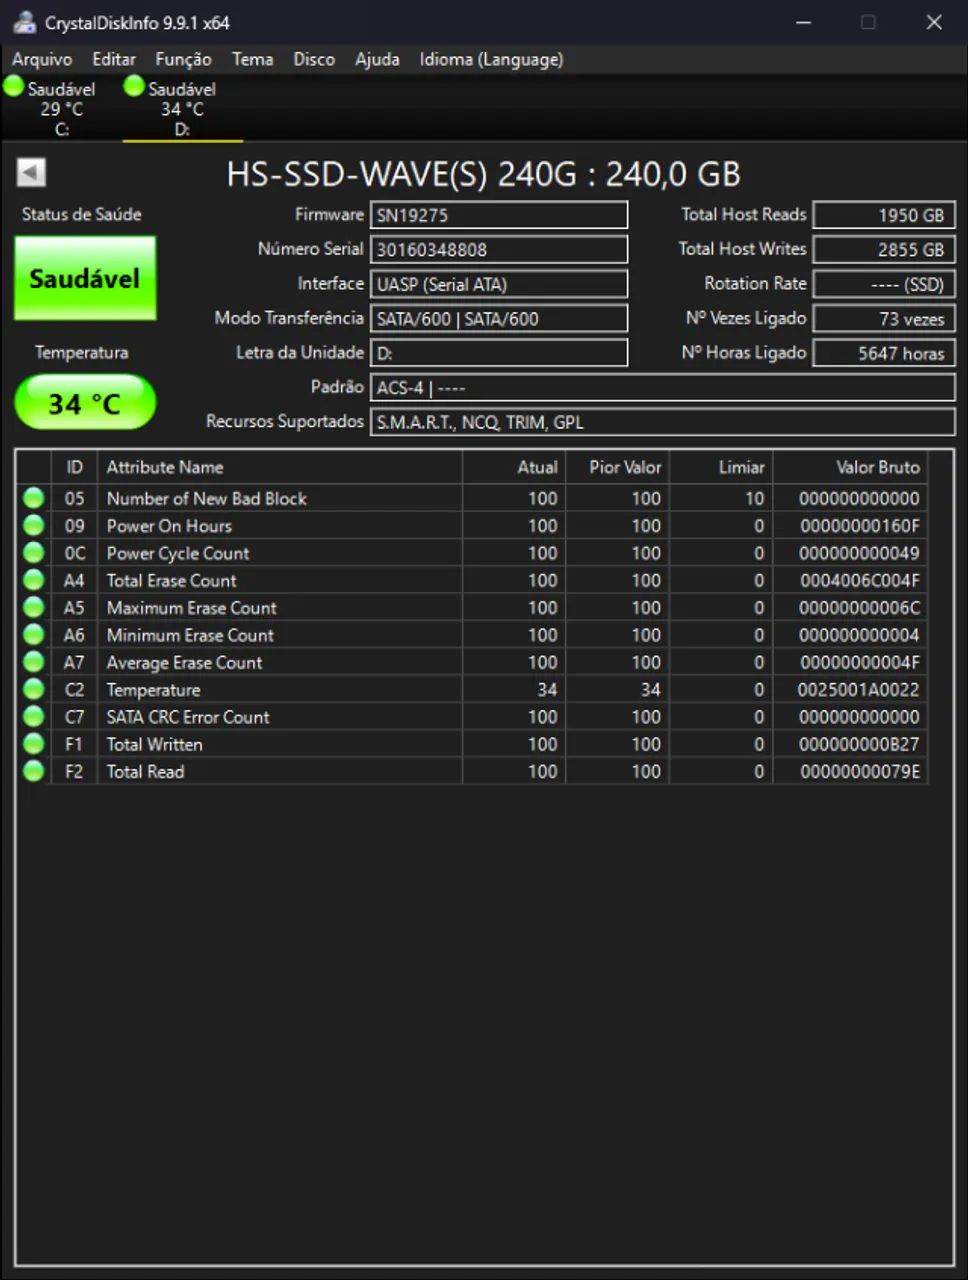Click the Pior Valor column header
The image size is (968, 1280).
click(618, 467)
